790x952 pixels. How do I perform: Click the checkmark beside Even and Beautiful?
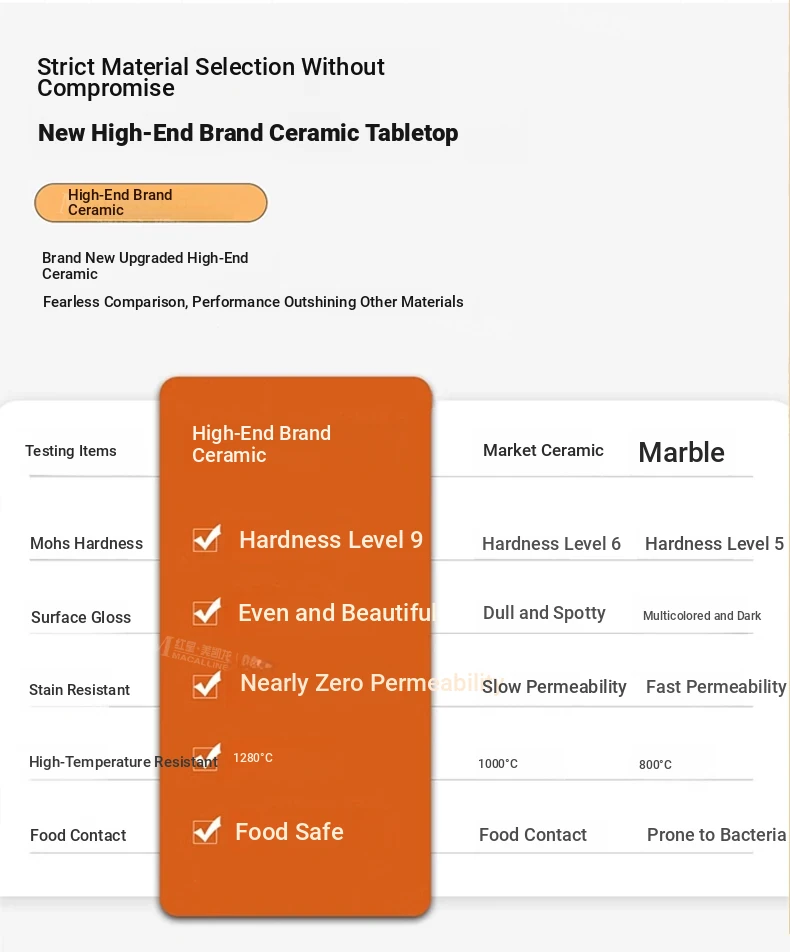[x=206, y=611]
